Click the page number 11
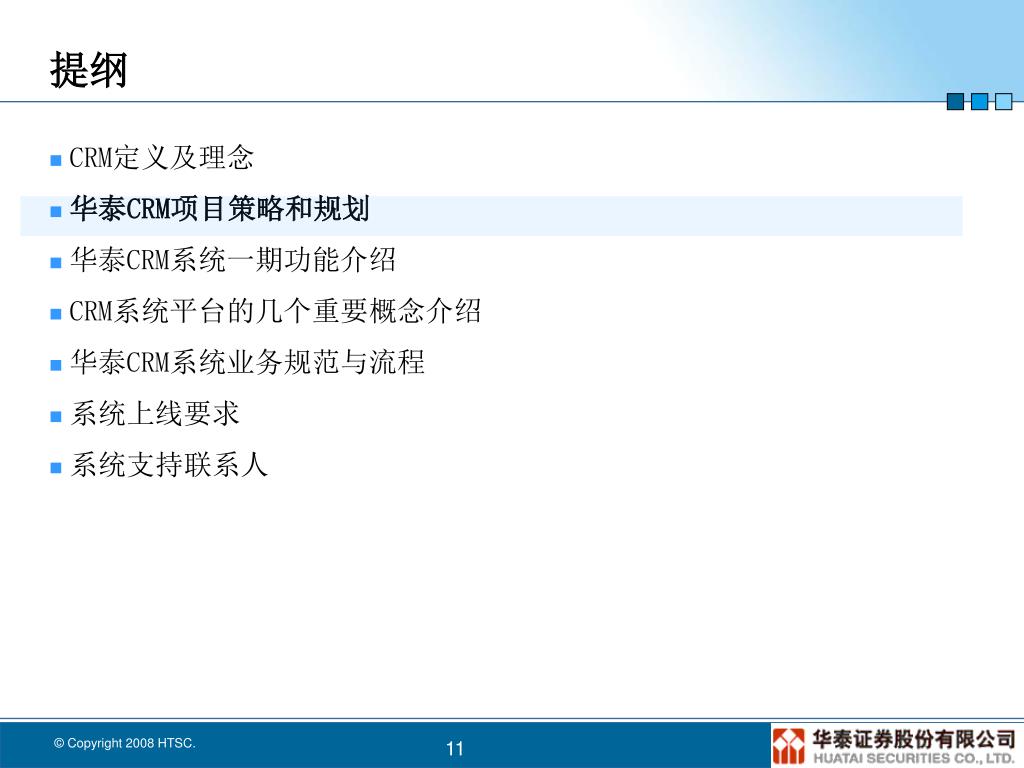The width and height of the screenshot is (1024, 768). tap(455, 748)
